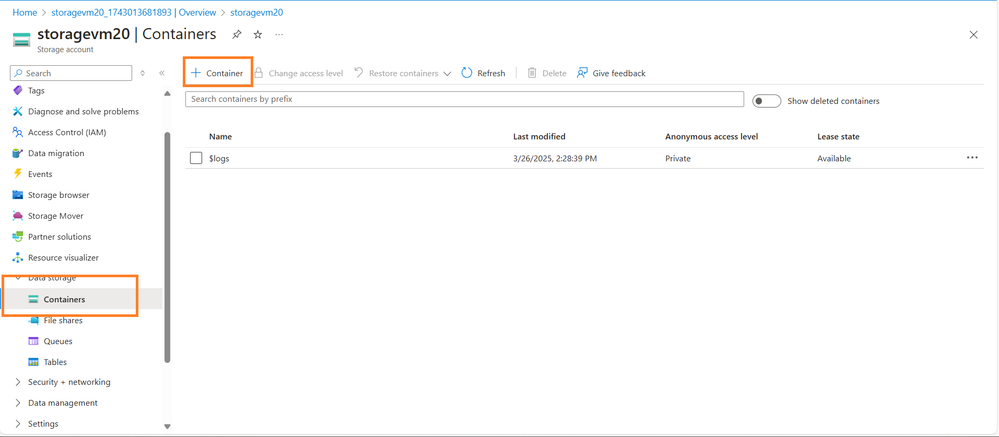This screenshot has width=999, height=437.
Task: Click the Last modified column header
Action: pyautogui.click(x=539, y=136)
